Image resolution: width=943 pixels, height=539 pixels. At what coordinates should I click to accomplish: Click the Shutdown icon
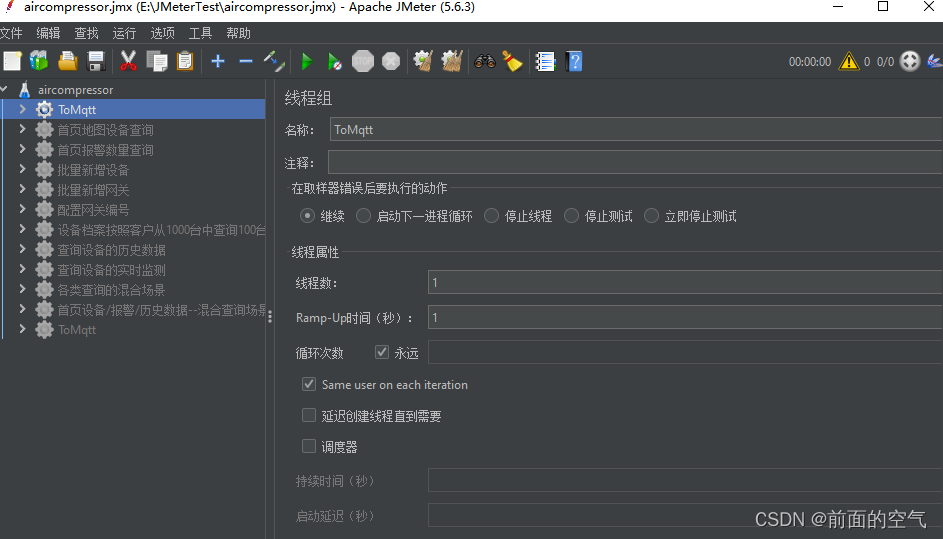[391, 61]
